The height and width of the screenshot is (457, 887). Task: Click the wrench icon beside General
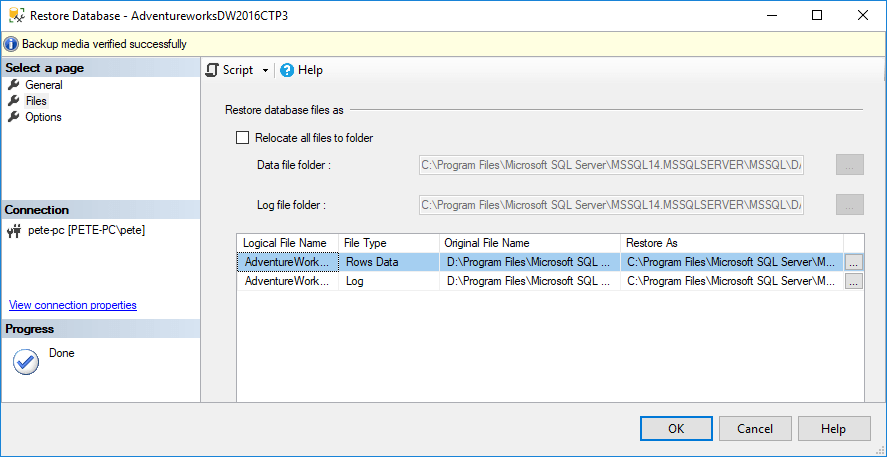point(14,85)
